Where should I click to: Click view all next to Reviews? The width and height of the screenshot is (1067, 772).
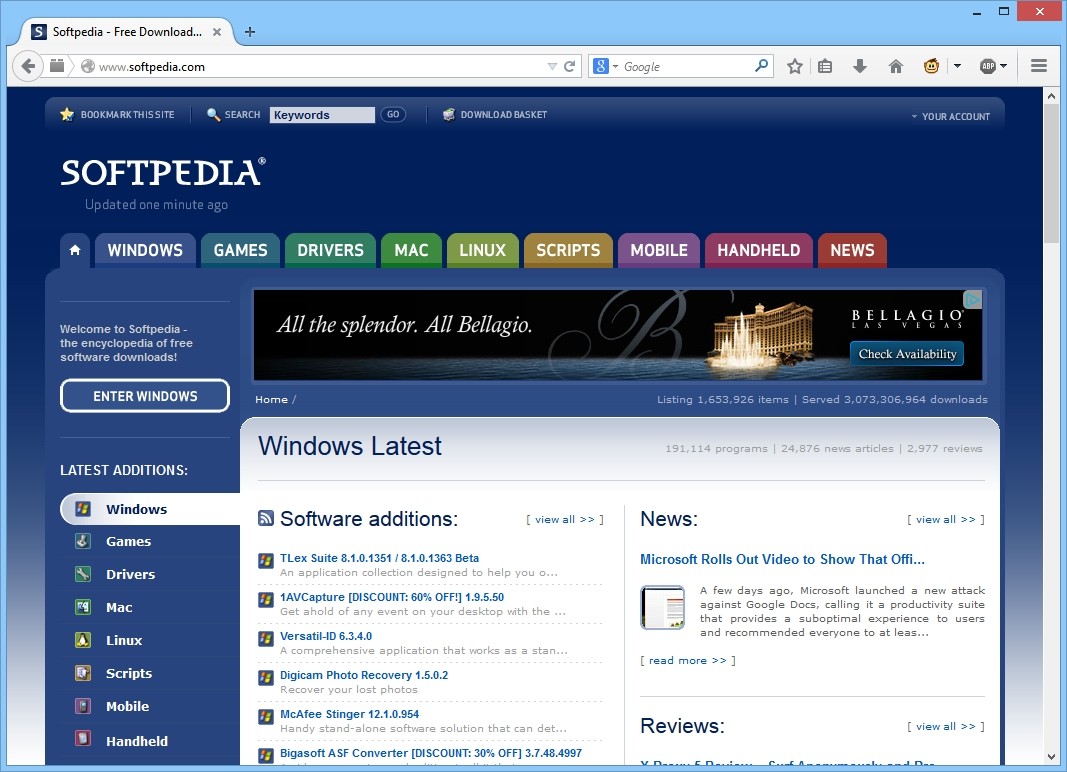(945, 726)
